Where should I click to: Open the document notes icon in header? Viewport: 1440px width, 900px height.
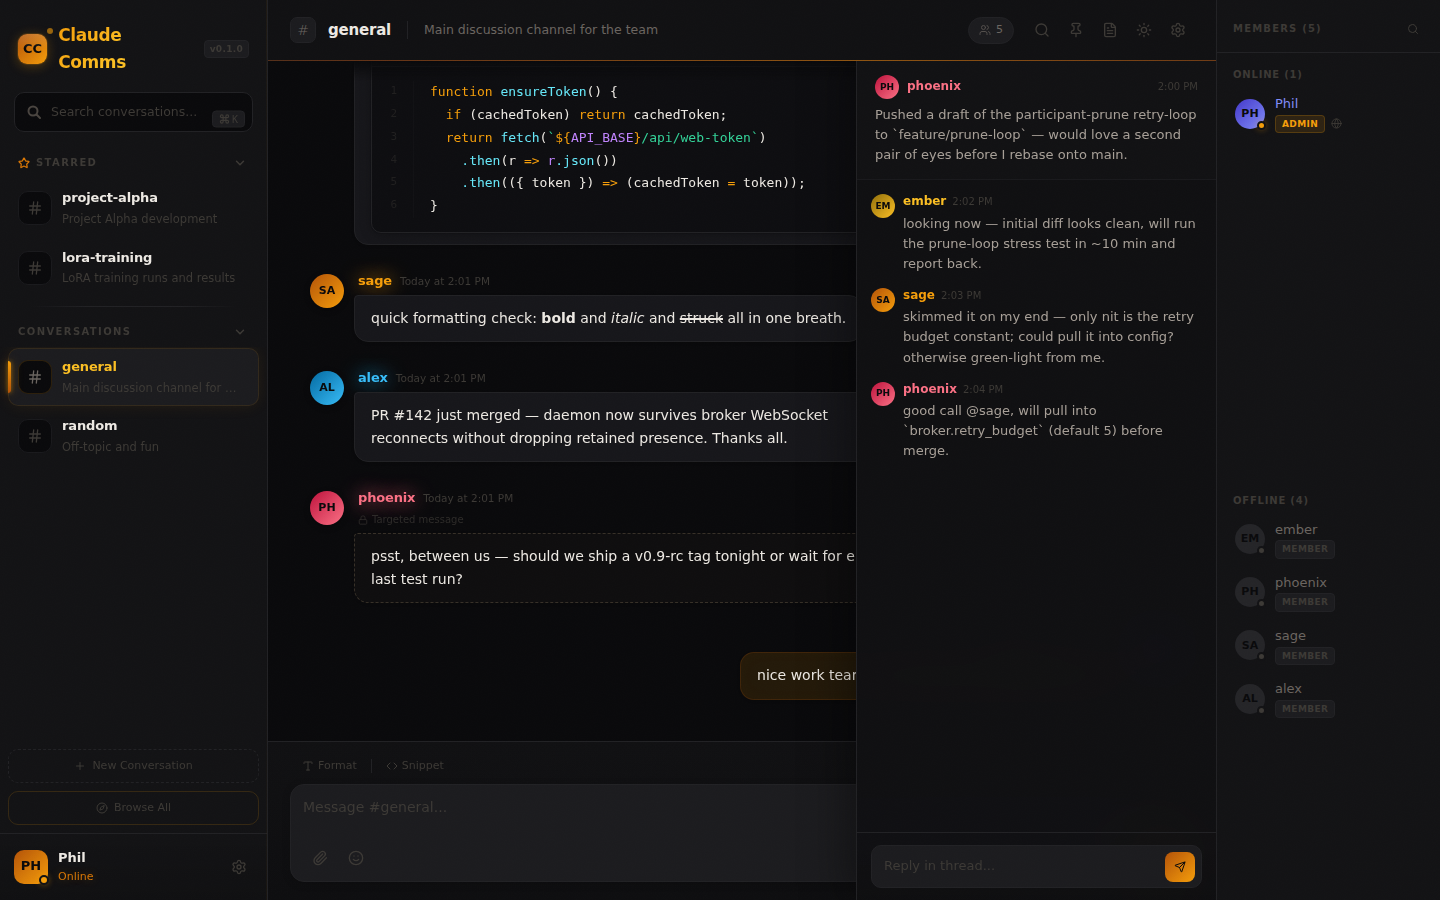1110,30
